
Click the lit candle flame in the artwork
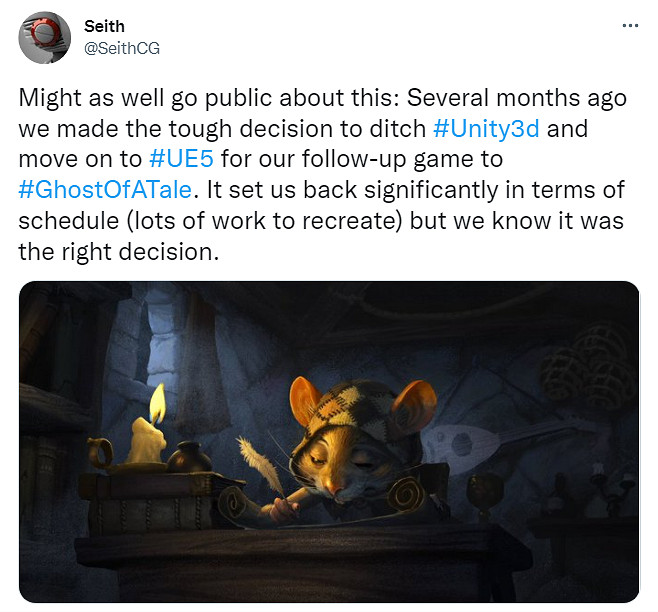pyautogui.click(x=158, y=403)
